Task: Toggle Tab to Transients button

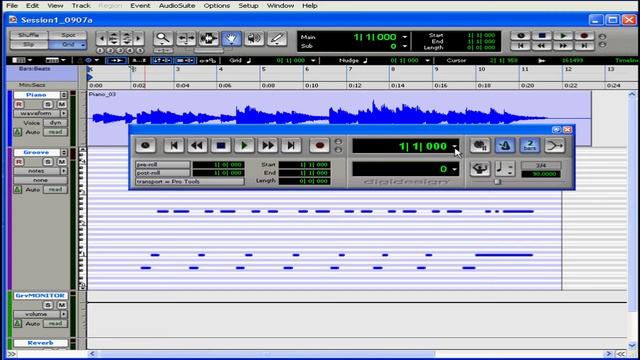Action: pos(116,60)
